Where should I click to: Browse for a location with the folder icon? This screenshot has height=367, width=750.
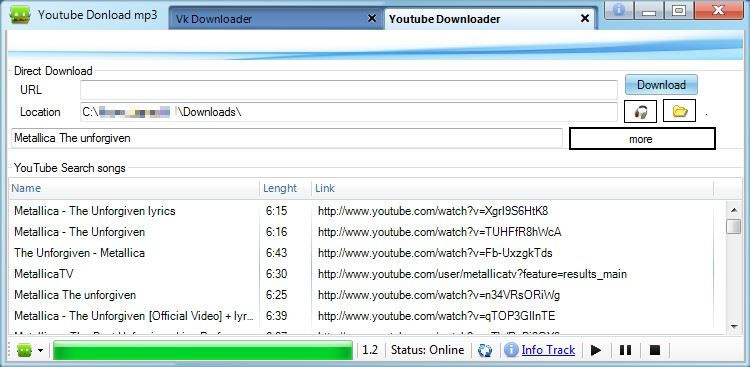[680, 111]
